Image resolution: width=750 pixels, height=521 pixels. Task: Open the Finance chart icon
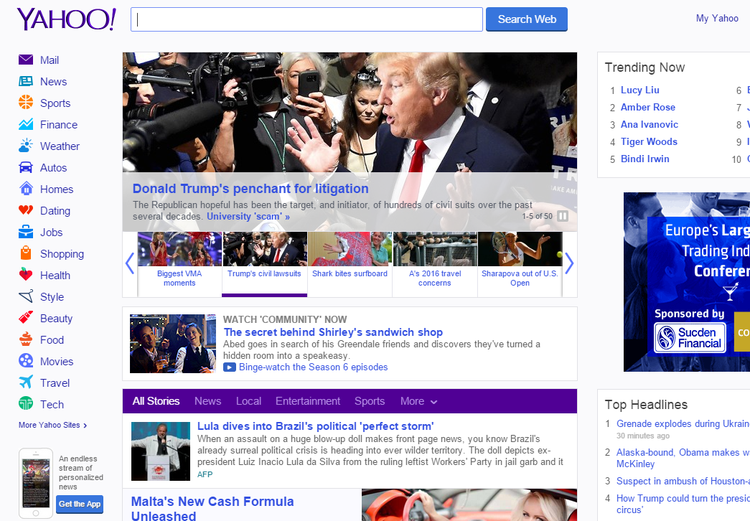point(26,124)
